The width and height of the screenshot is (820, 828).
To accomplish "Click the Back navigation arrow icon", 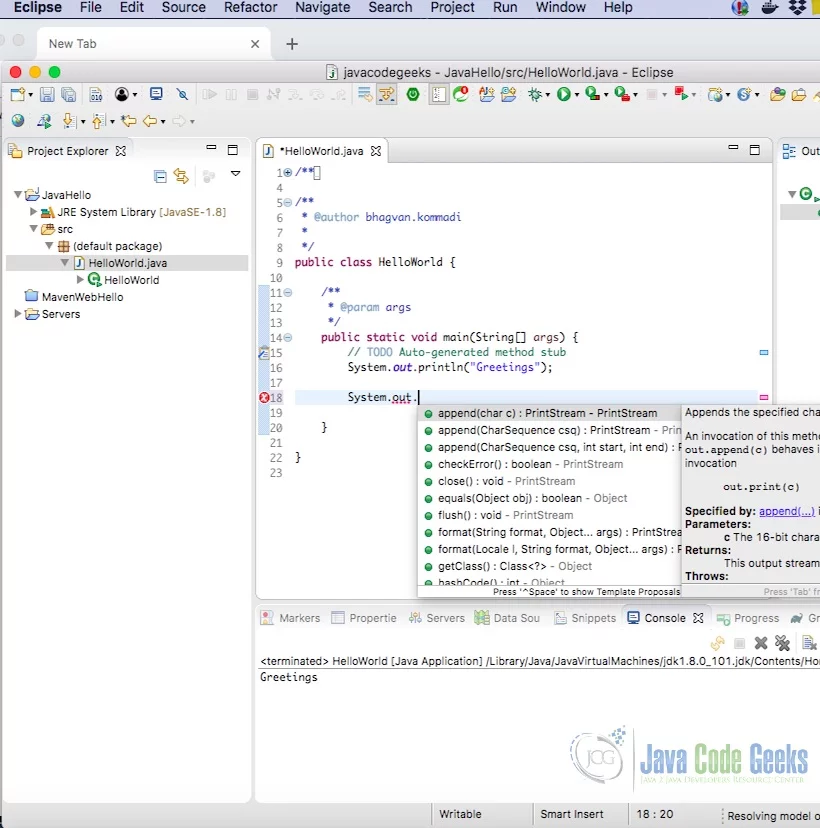I will point(150,121).
